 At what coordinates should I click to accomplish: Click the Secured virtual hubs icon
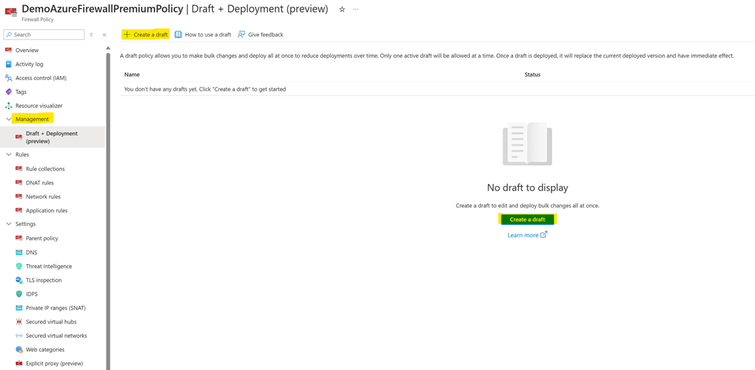click(x=19, y=322)
